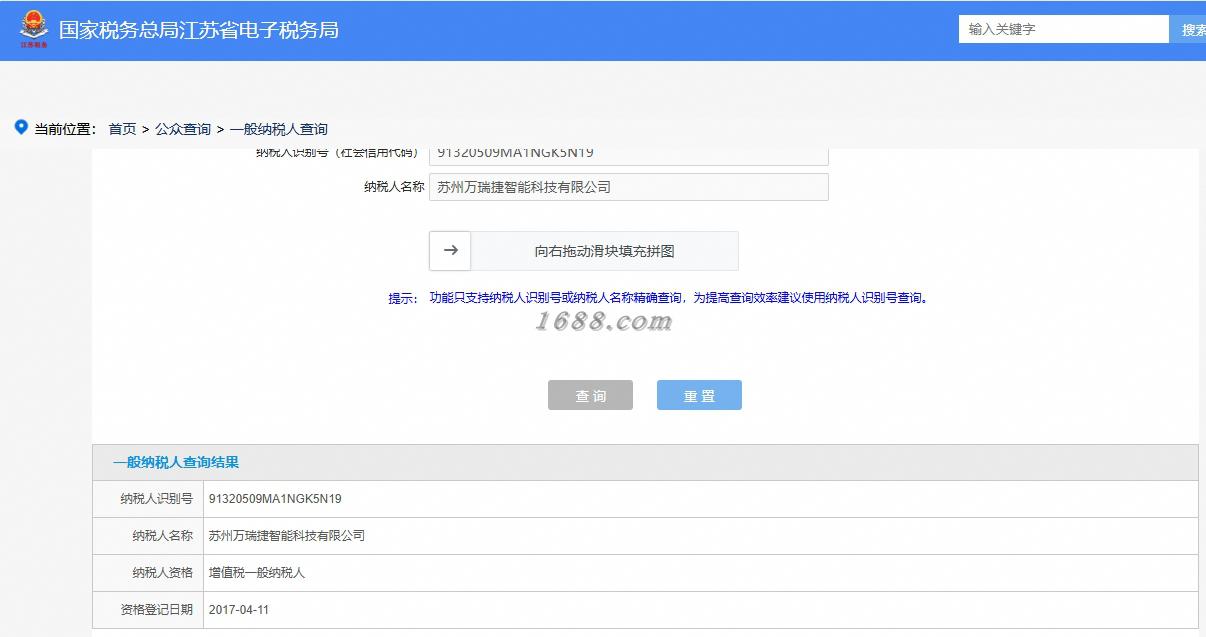
Task: Click the 向右拖动滑块填充拼图 slider track
Action: coord(584,251)
